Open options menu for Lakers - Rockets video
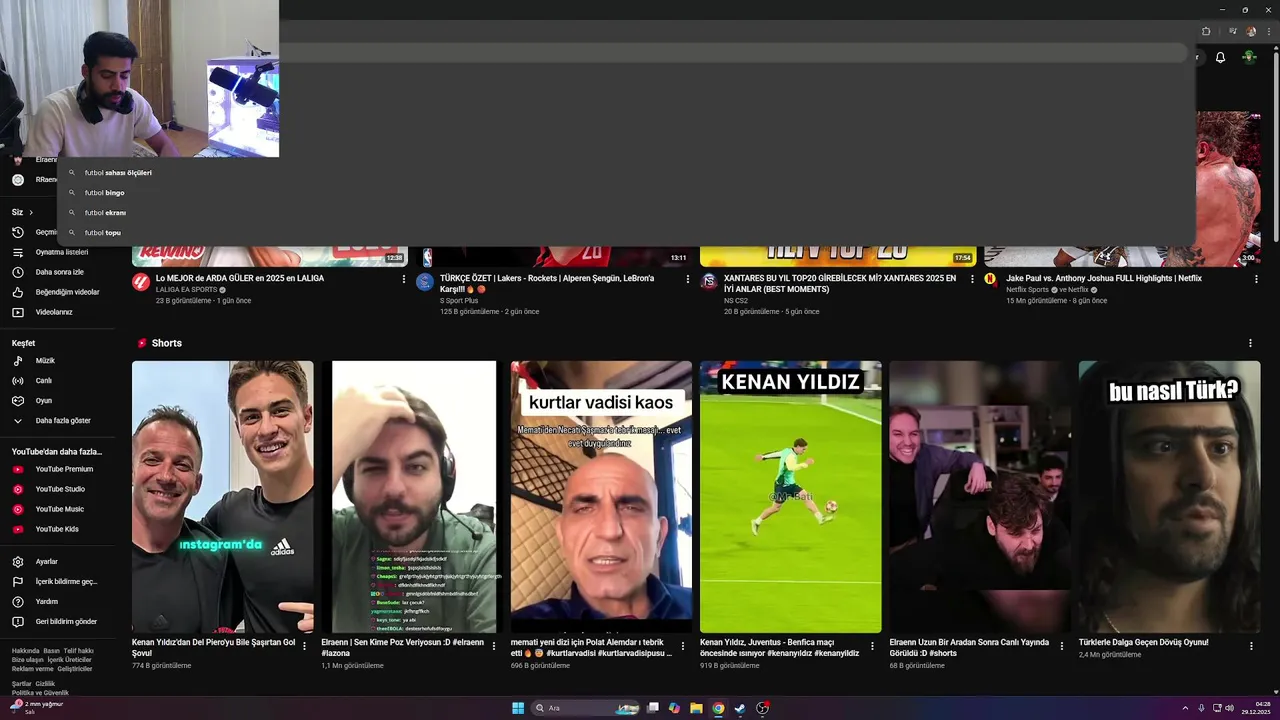 [x=688, y=279]
